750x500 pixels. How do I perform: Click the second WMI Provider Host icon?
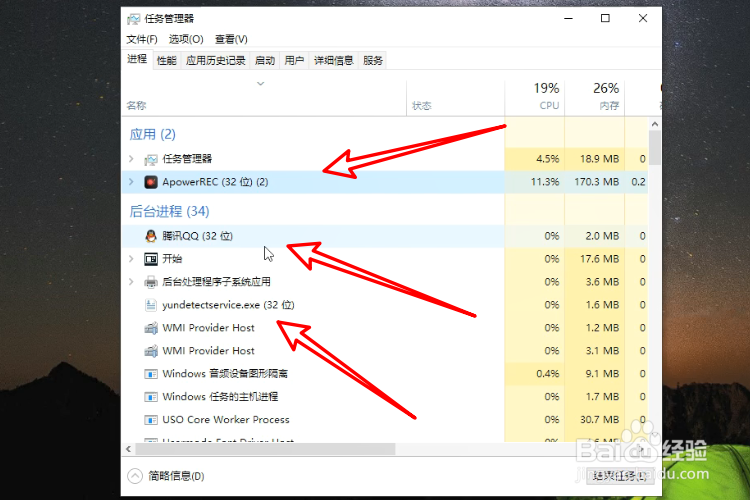pyautogui.click(x=151, y=351)
